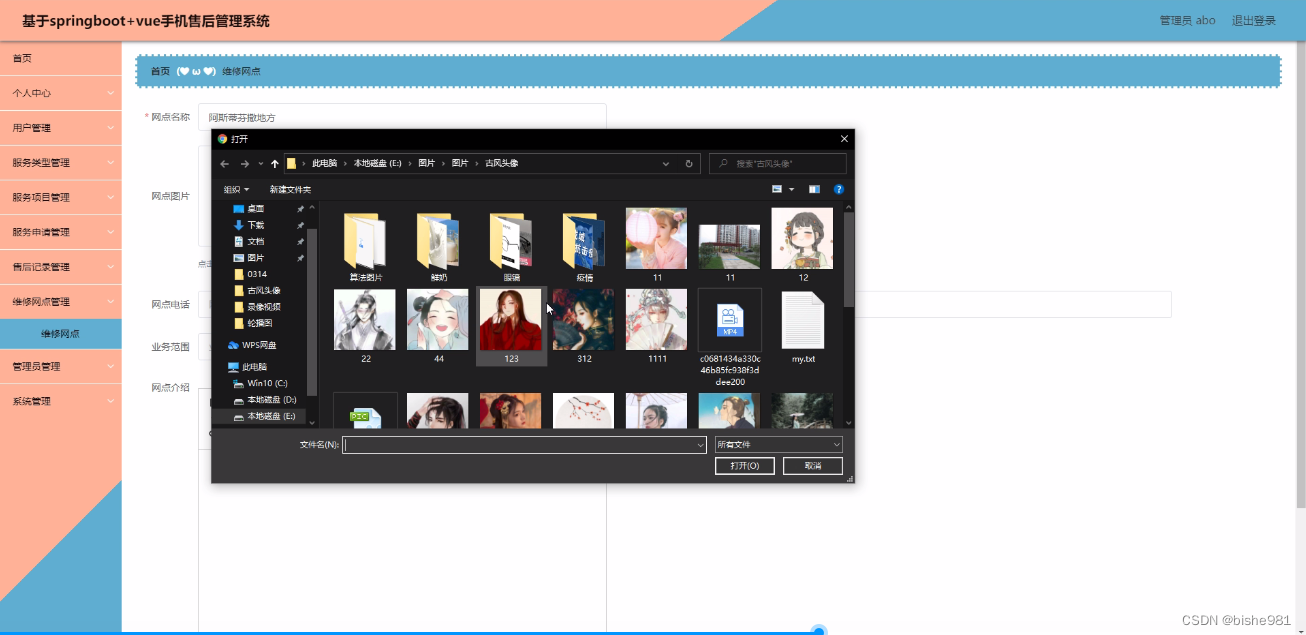Screen dimensions: 1306x635
Task: Click the 打开(O) button to confirm
Action: (x=744, y=465)
